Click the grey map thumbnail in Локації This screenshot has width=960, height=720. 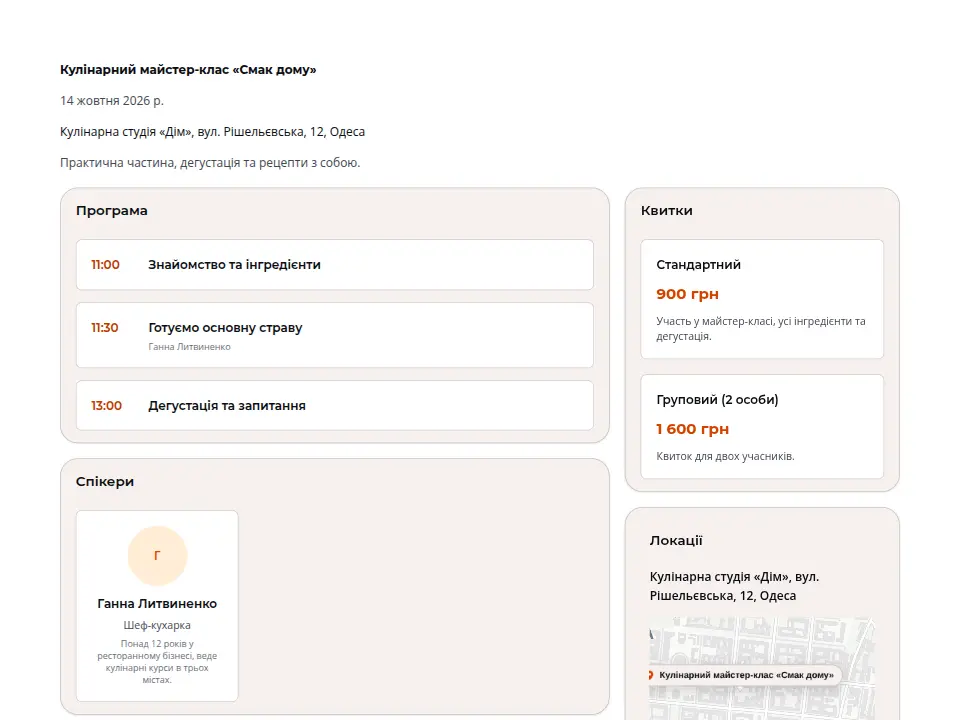pyautogui.click(x=762, y=669)
